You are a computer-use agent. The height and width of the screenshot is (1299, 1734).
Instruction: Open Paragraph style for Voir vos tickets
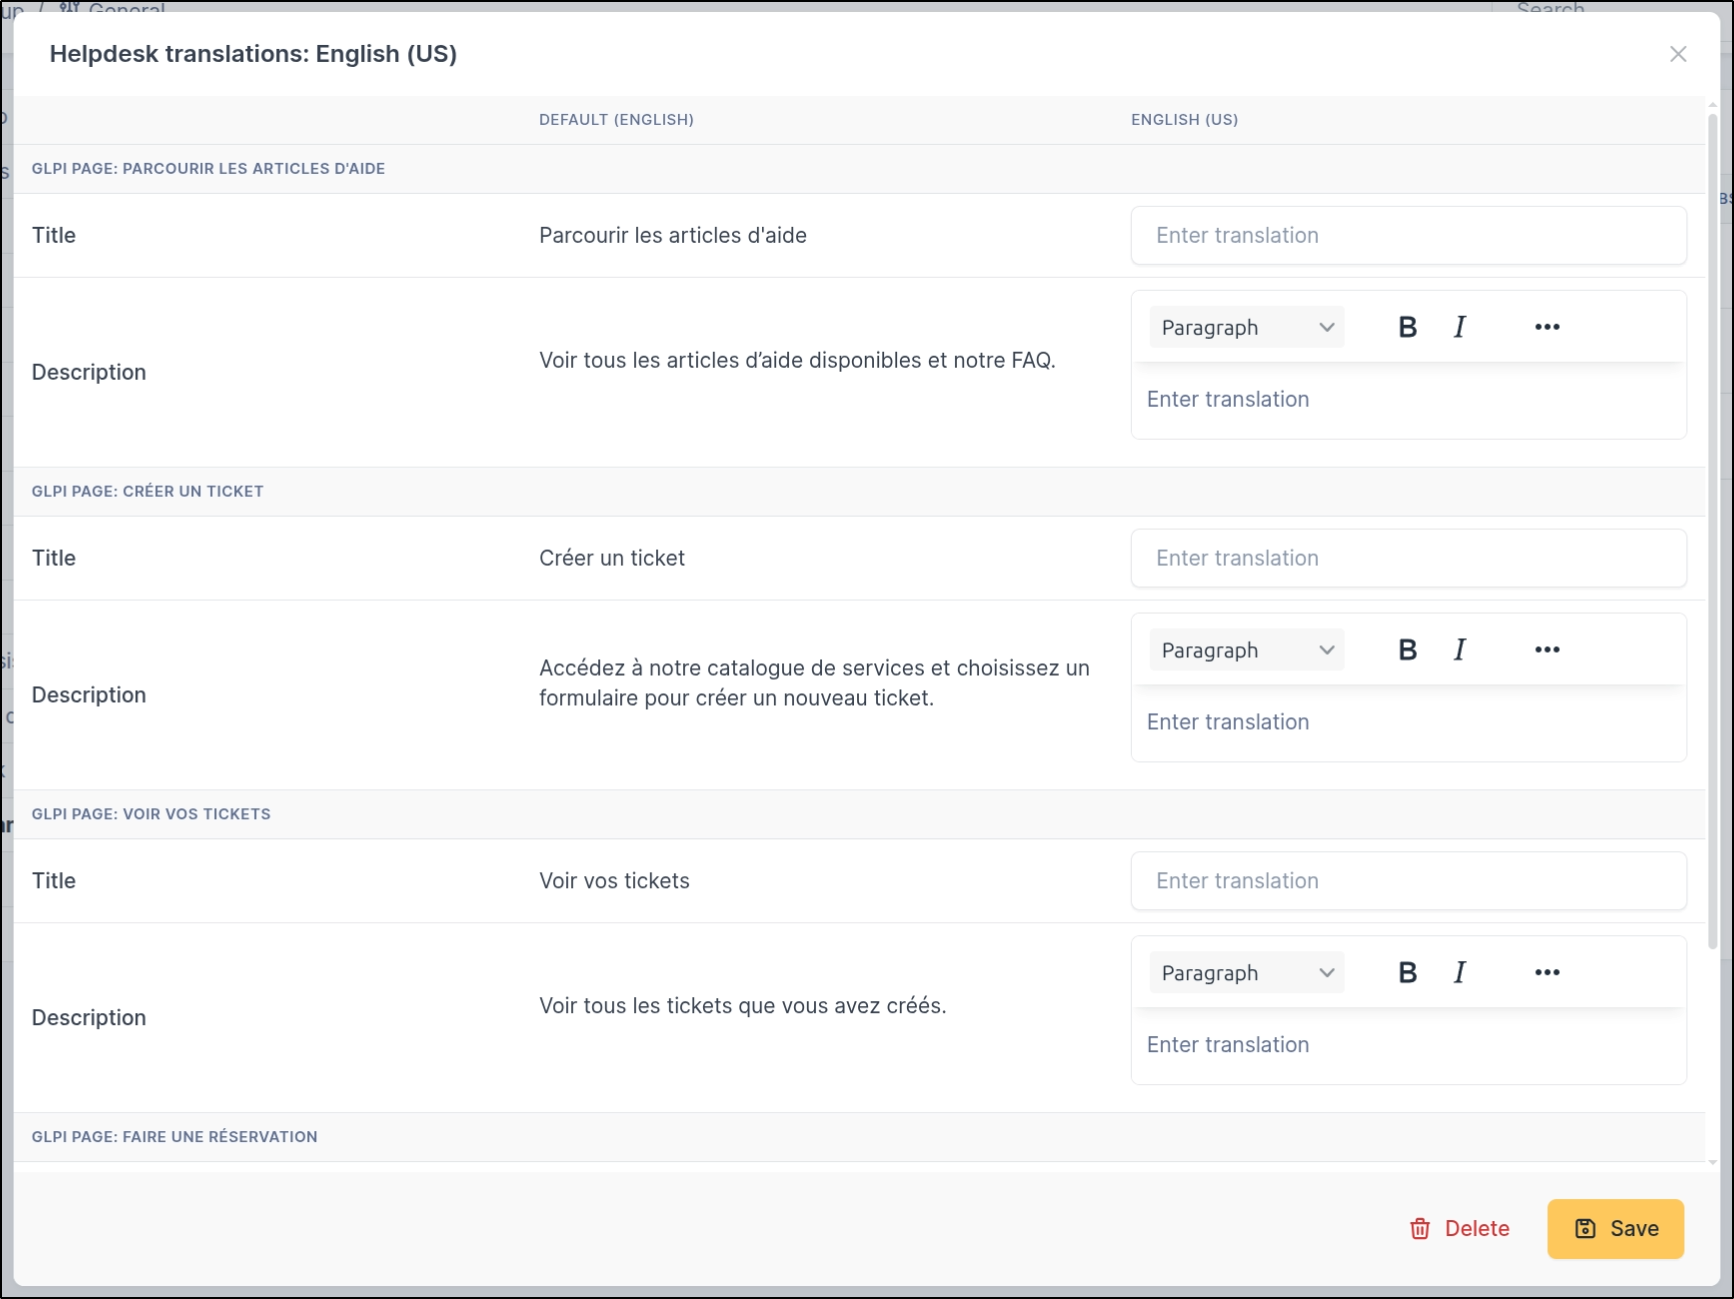coord(1246,974)
